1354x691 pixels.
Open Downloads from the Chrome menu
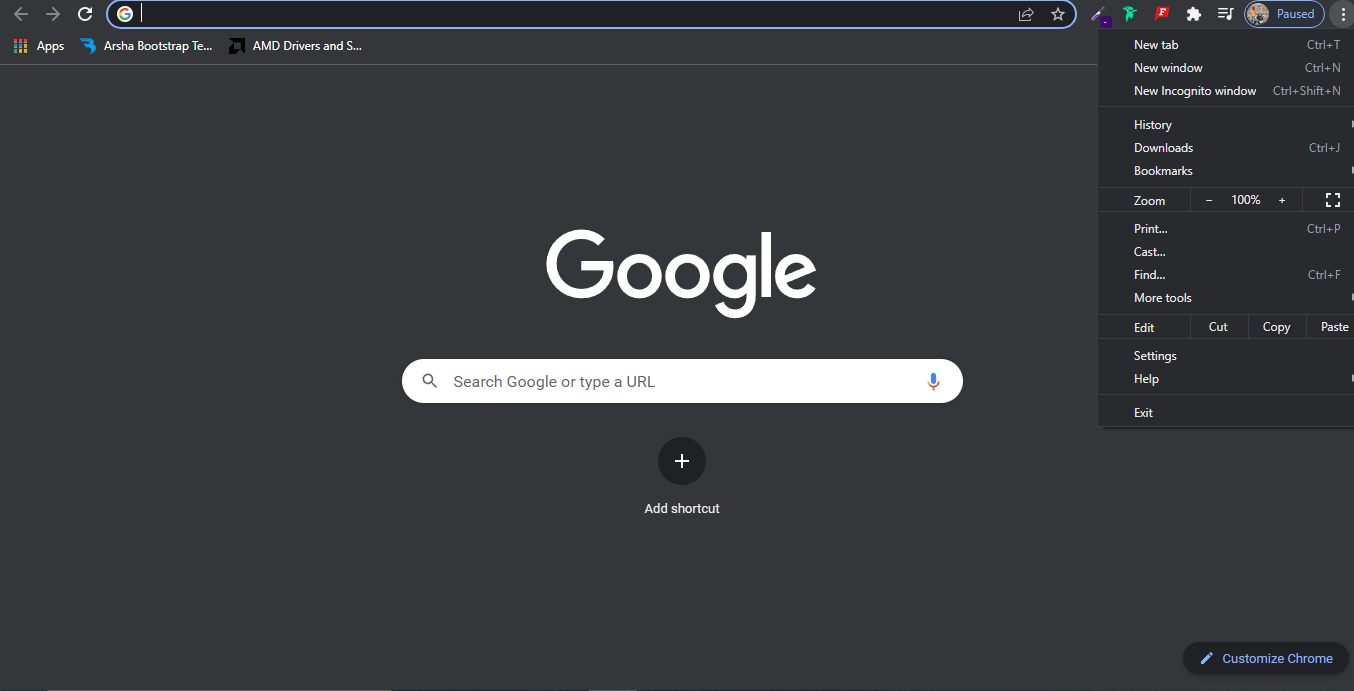tap(1226, 148)
